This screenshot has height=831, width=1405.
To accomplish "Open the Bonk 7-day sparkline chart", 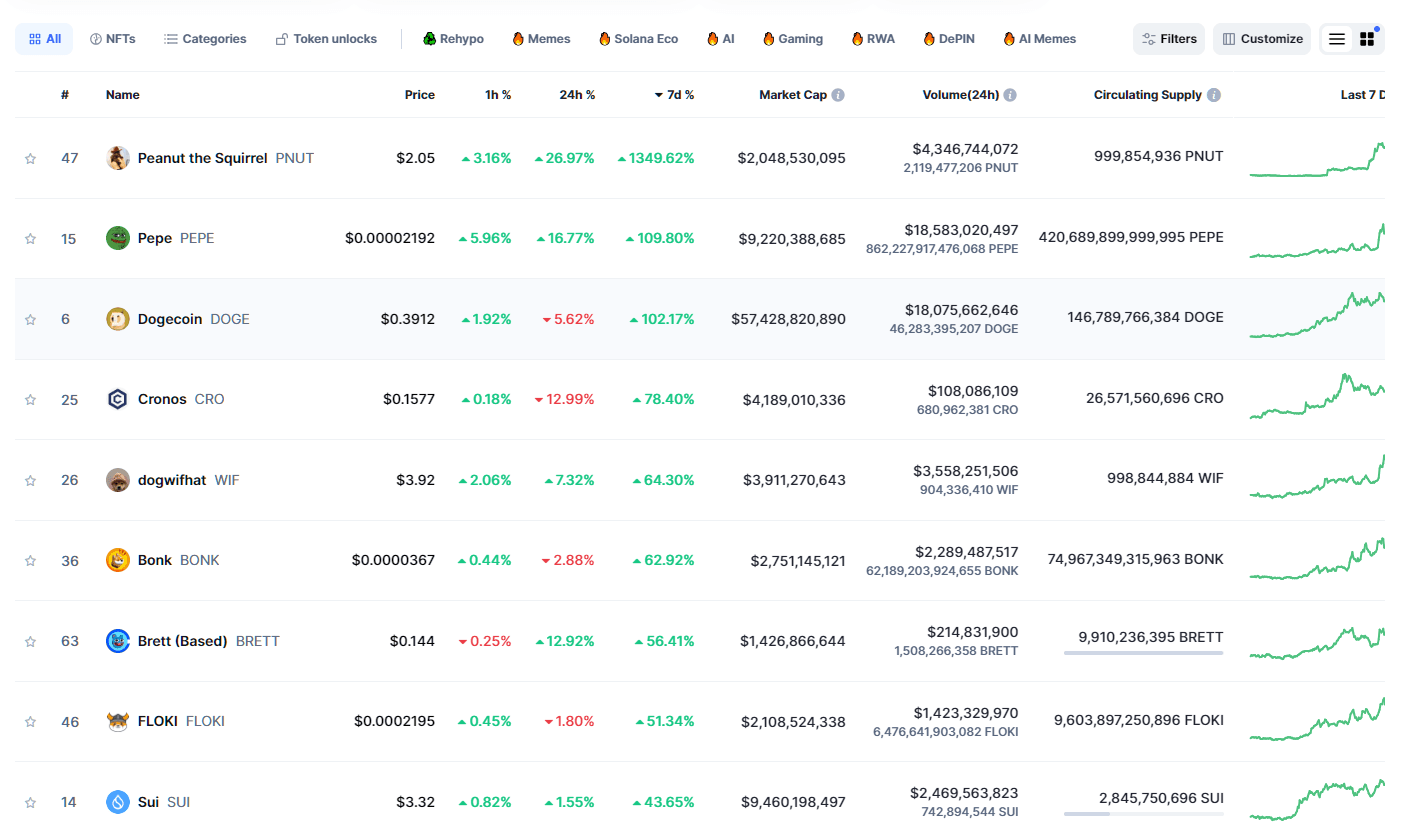I will pos(1316,561).
